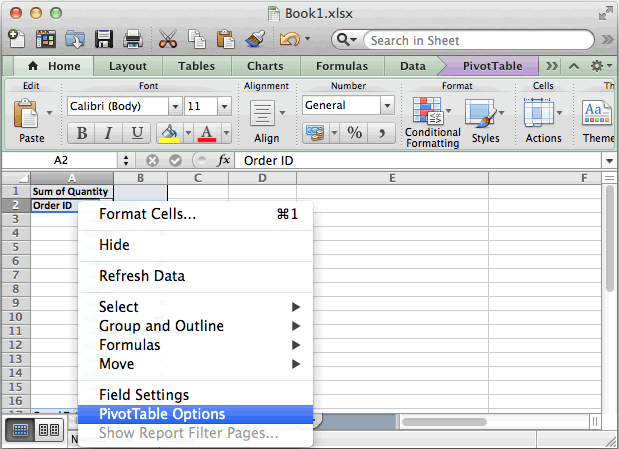Select column E header
This screenshot has width=619, height=449.
(x=392, y=178)
